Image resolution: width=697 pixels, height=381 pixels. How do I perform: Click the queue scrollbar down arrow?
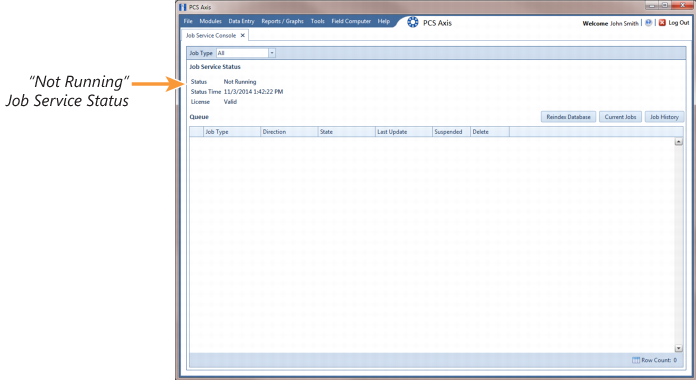click(678, 349)
